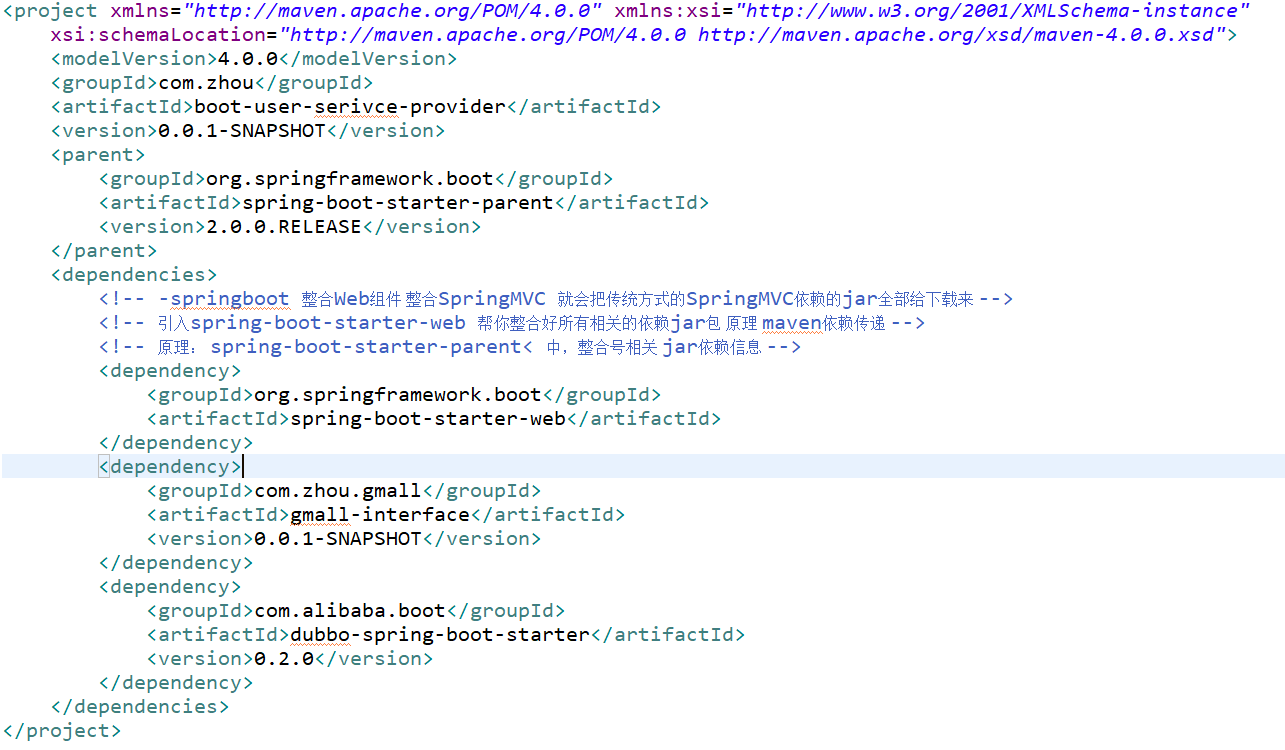The width and height of the screenshot is (1285, 750).
Task: Select the com.alibaba.boot groupId
Action: [x=350, y=611]
